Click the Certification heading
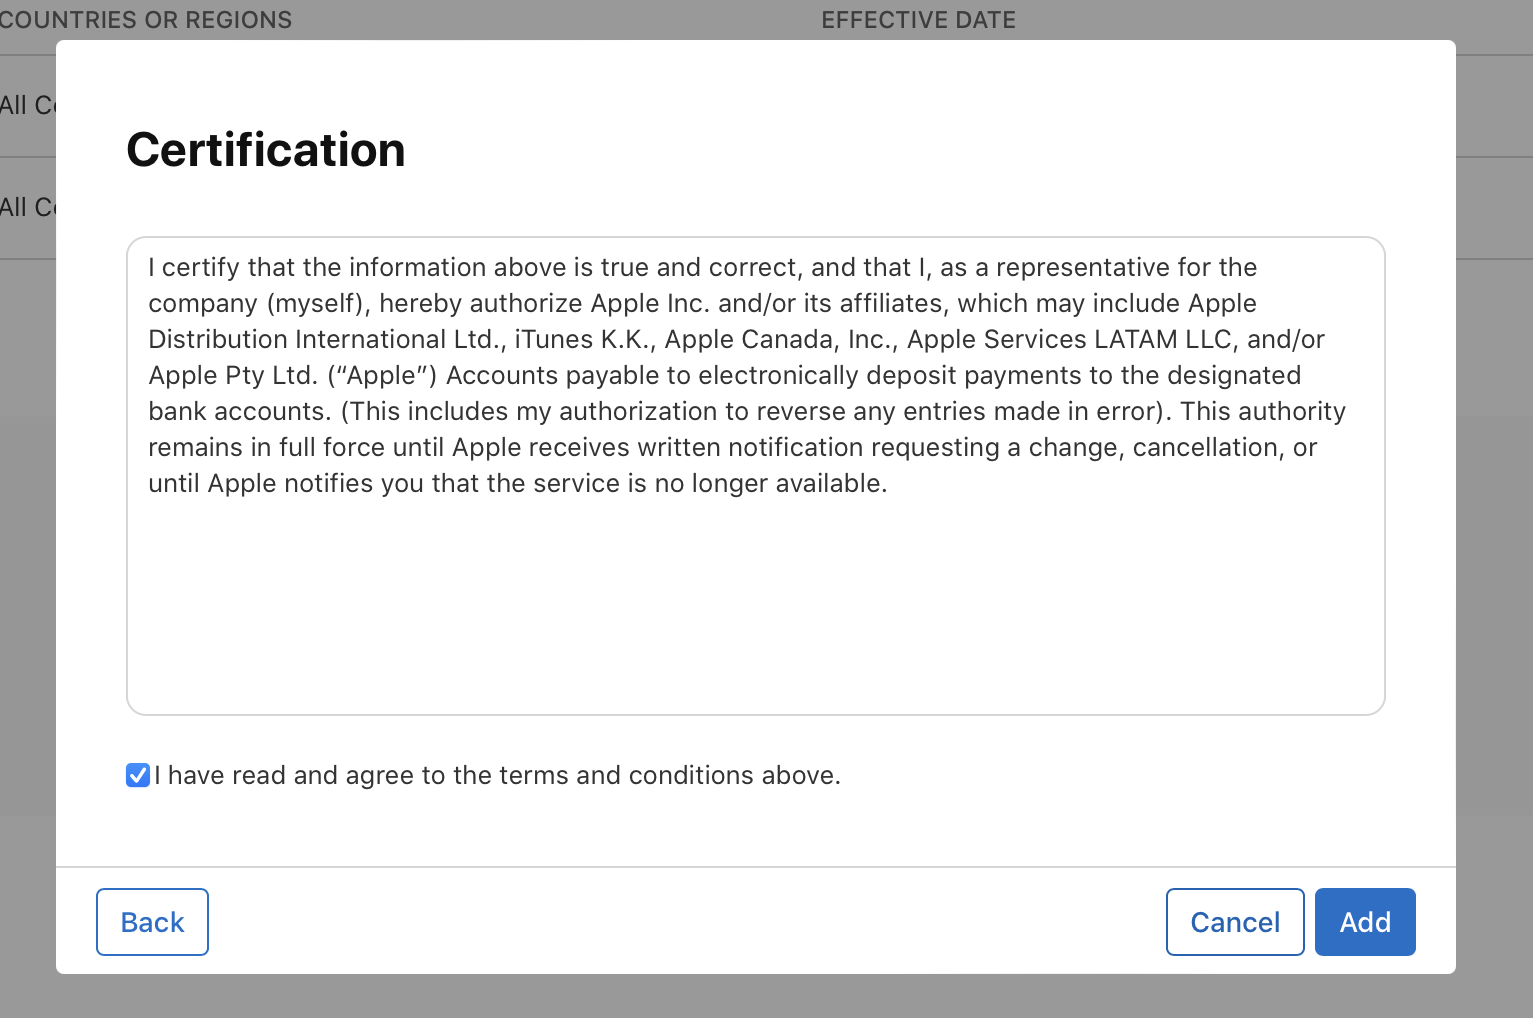Screen dimensions: 1533x1018 point(266,150)
